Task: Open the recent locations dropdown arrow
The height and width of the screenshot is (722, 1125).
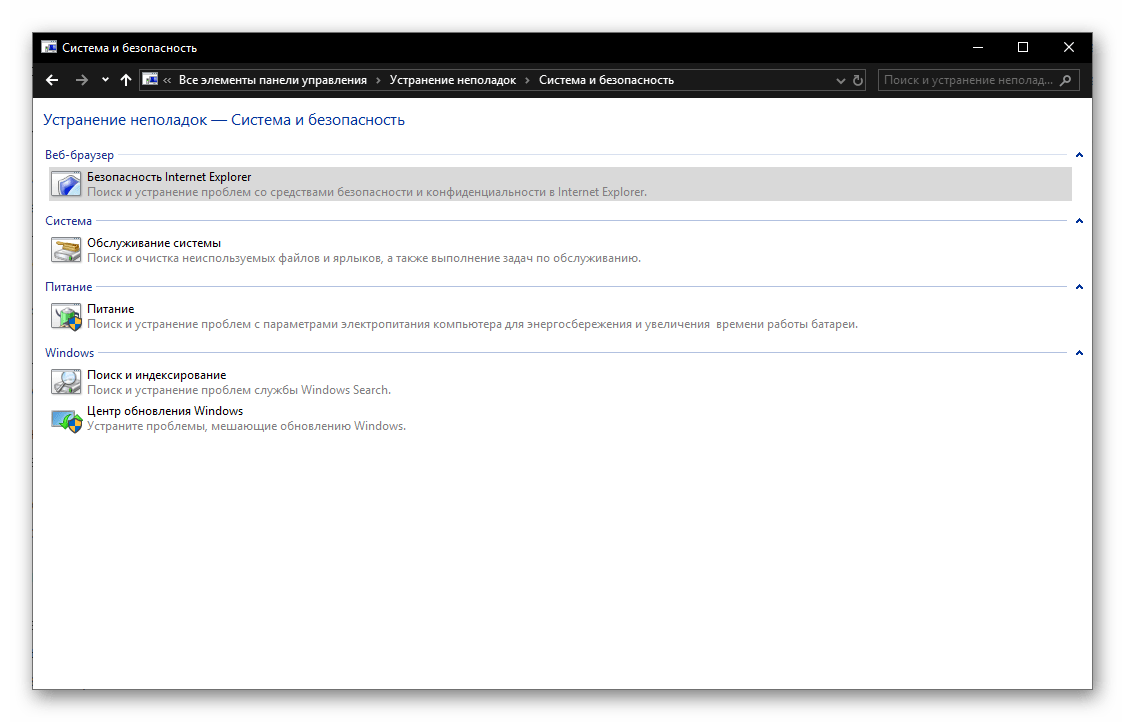Action: click(x=105, y=80)
